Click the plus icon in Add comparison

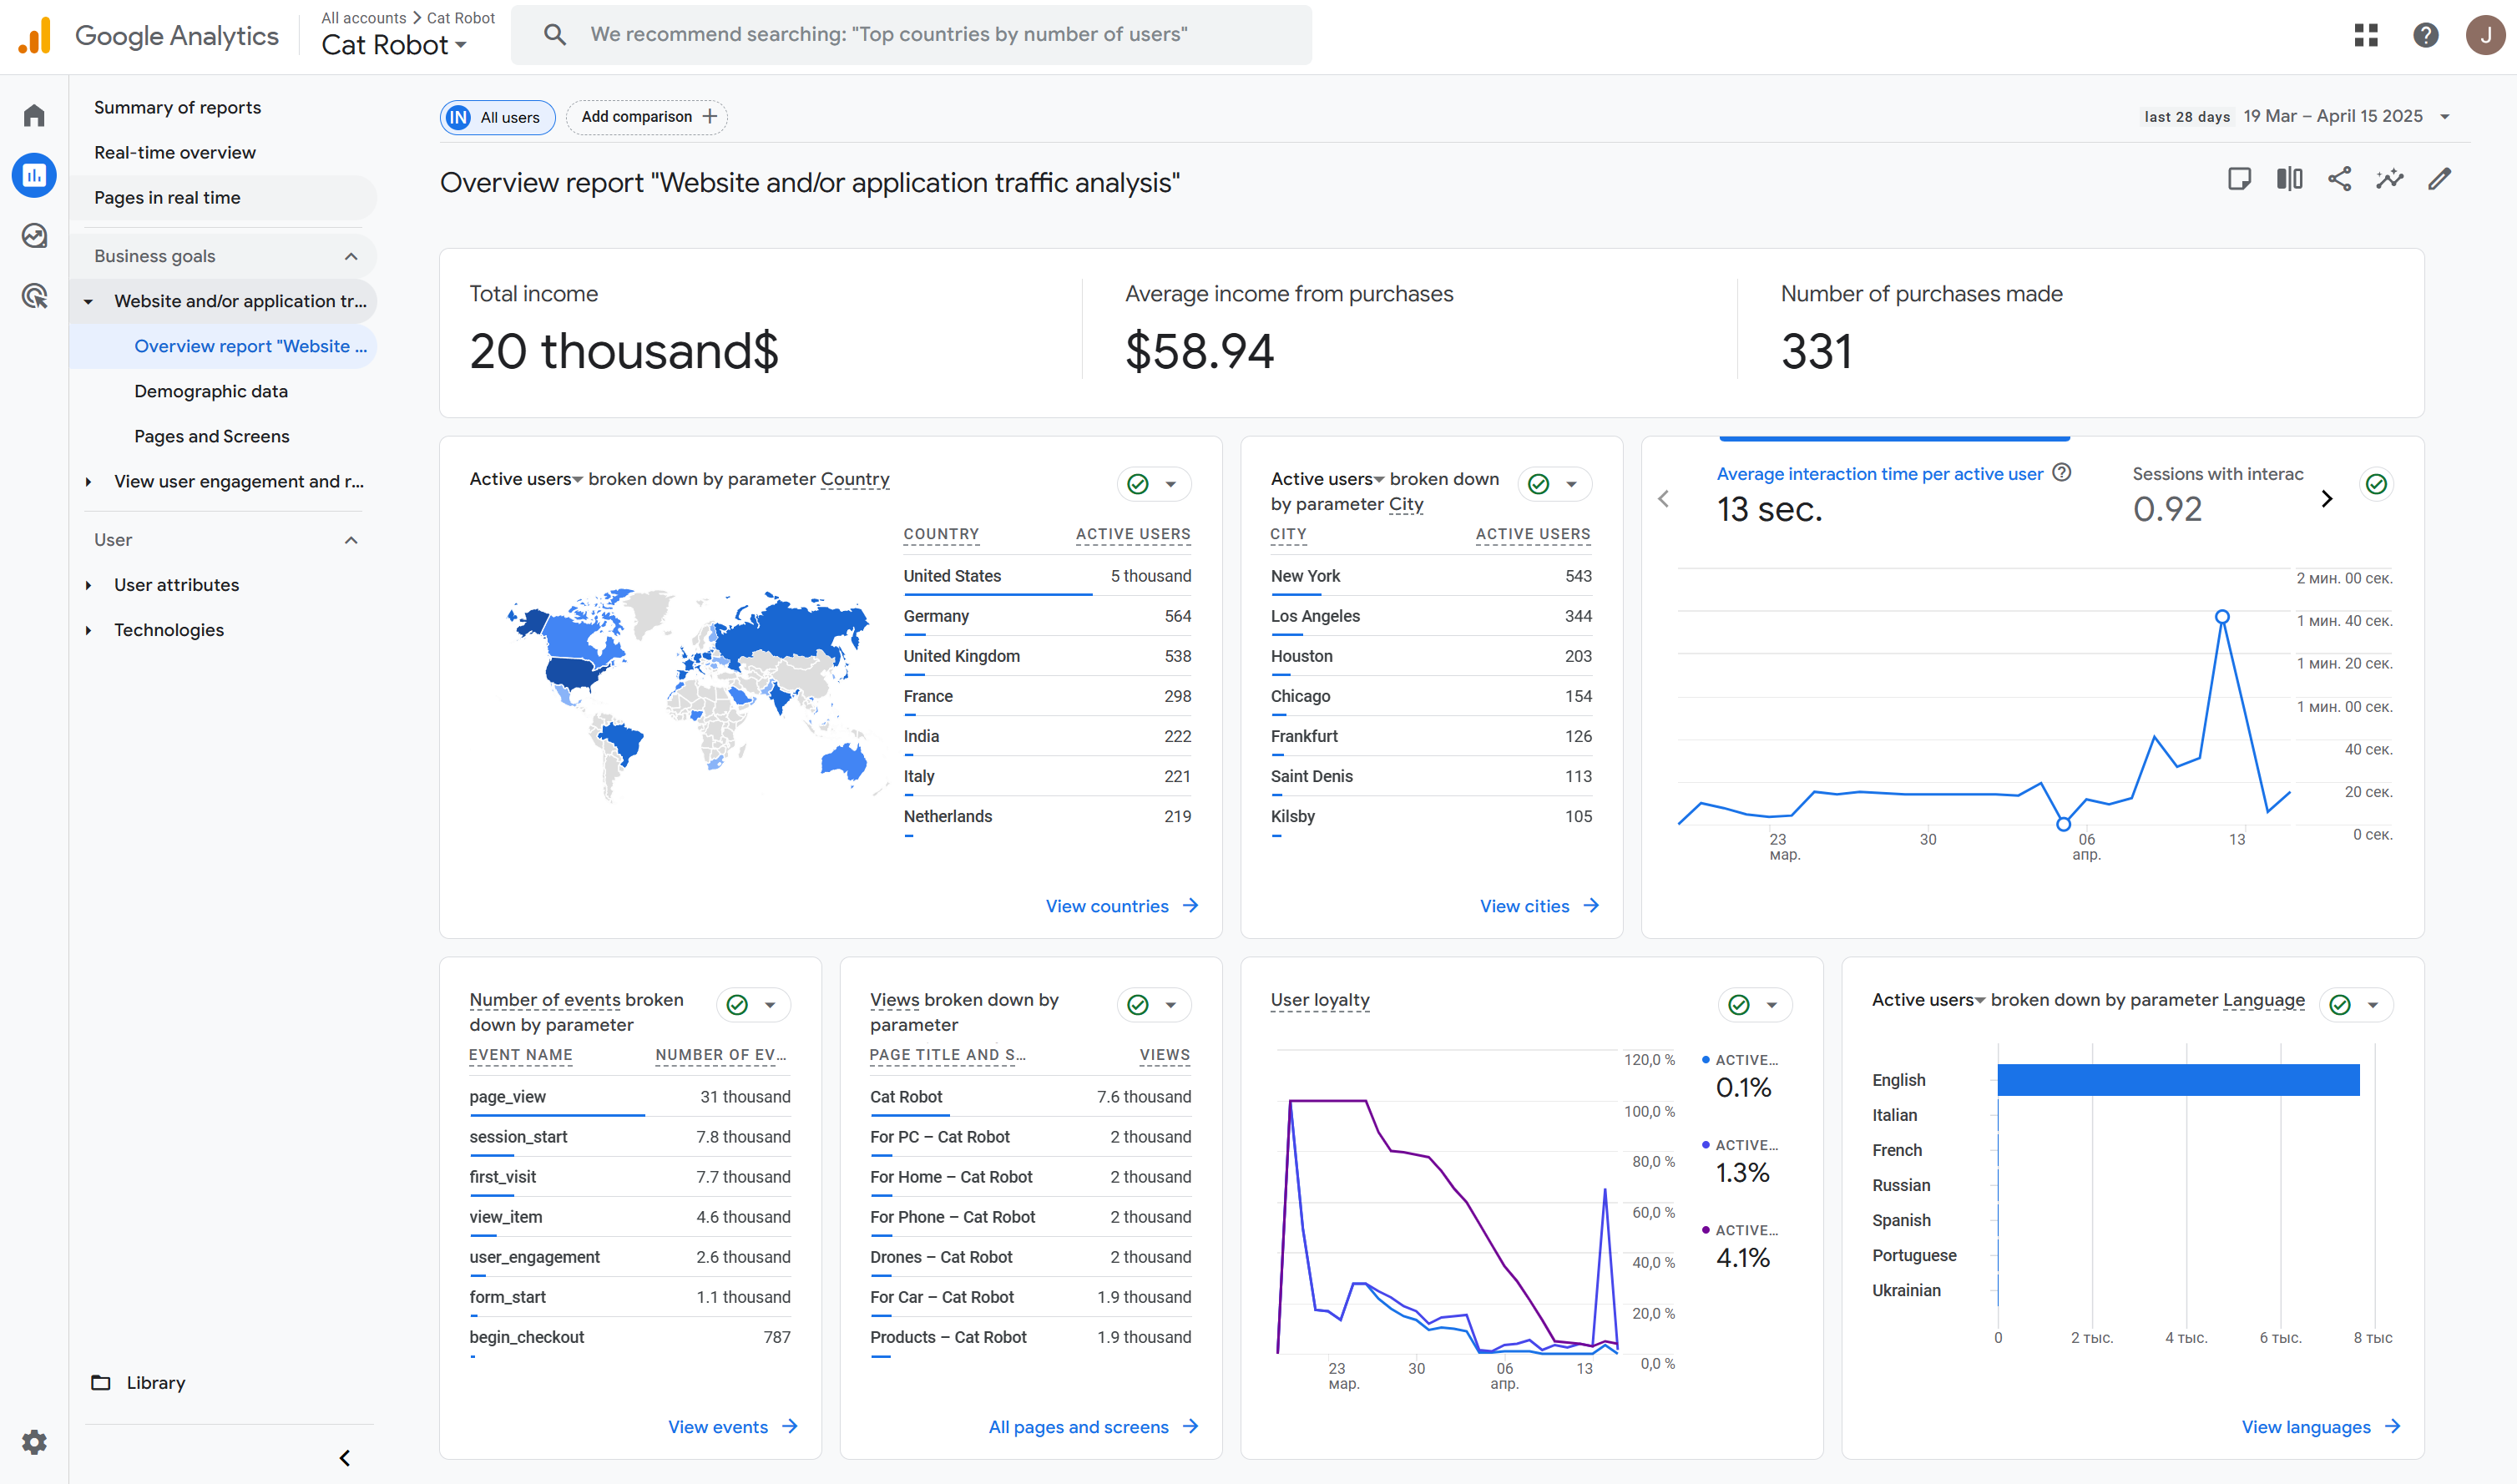click(x=710, y=116)
